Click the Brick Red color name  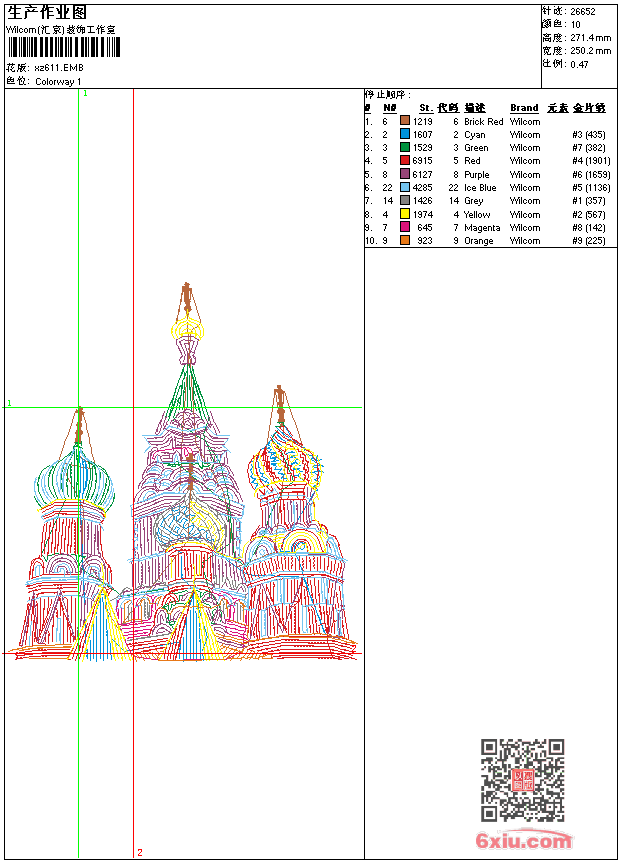click(x=483, y=122)
